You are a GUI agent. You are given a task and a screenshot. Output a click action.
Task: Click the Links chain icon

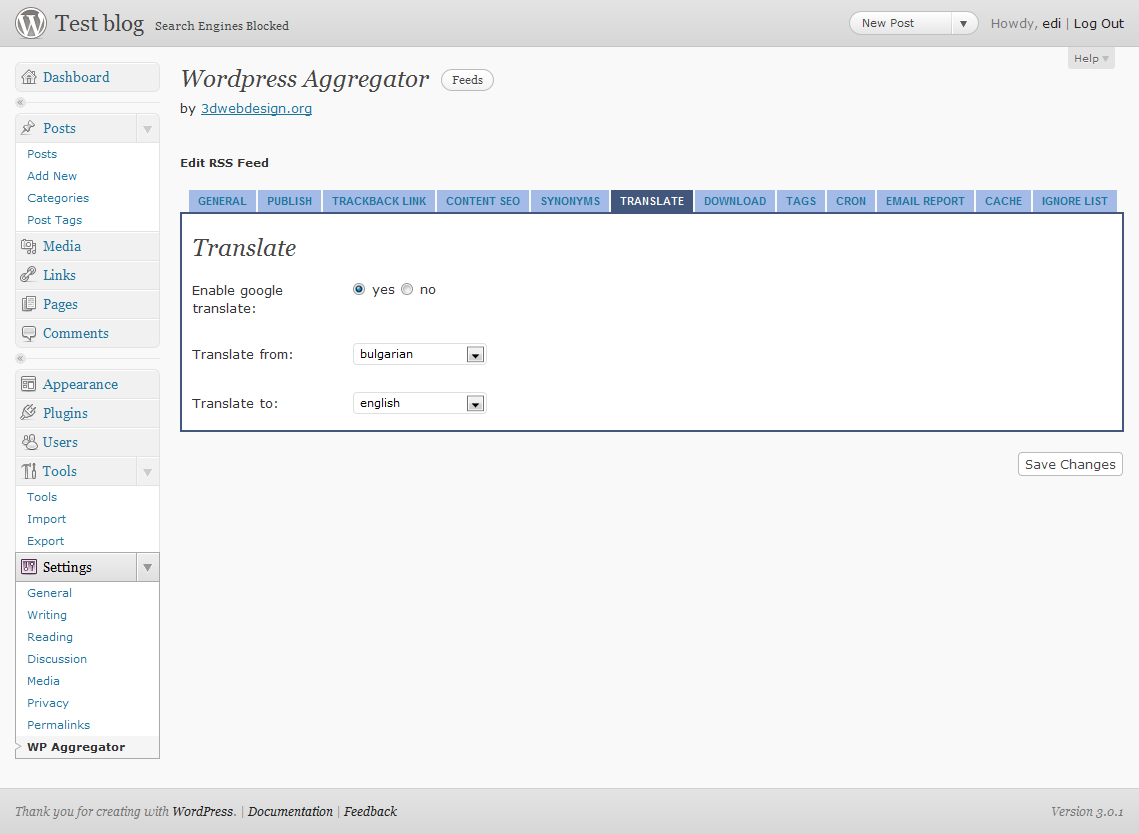[x=28, y=275]
